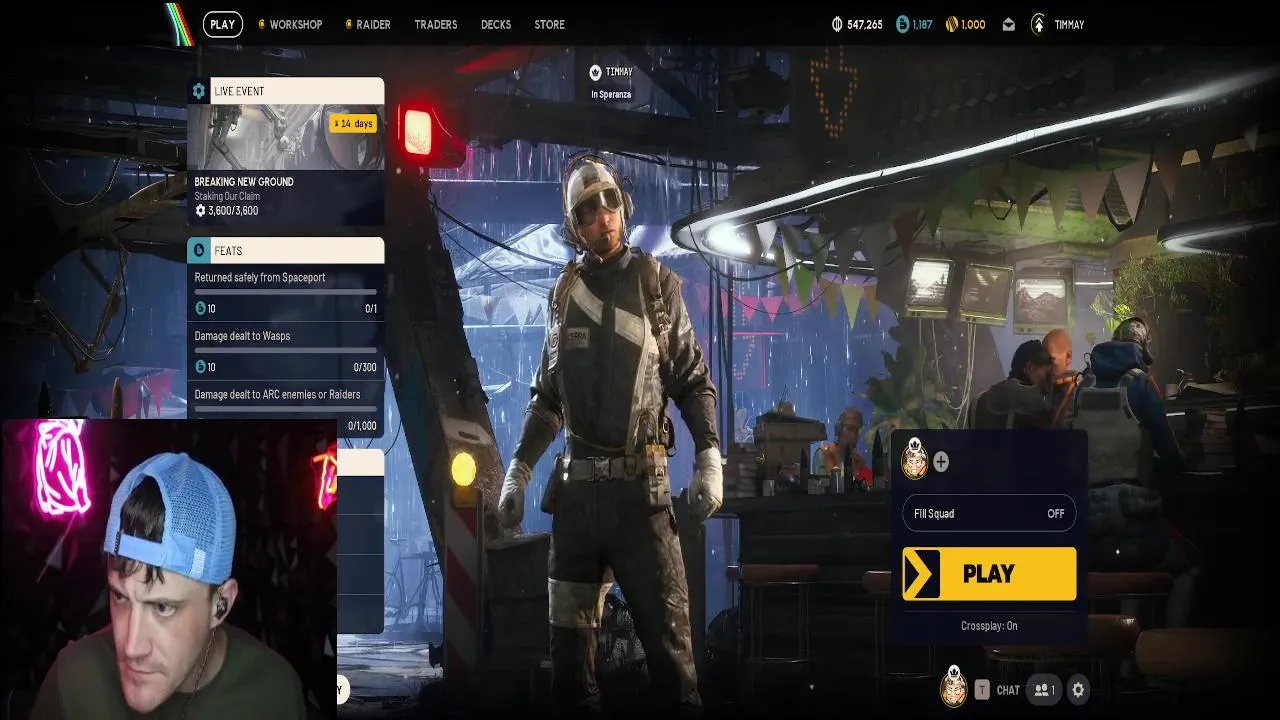Viewport: 1280px width, 720px height.
Task: Click the Feats header token icon
Action: pos(198,251)
